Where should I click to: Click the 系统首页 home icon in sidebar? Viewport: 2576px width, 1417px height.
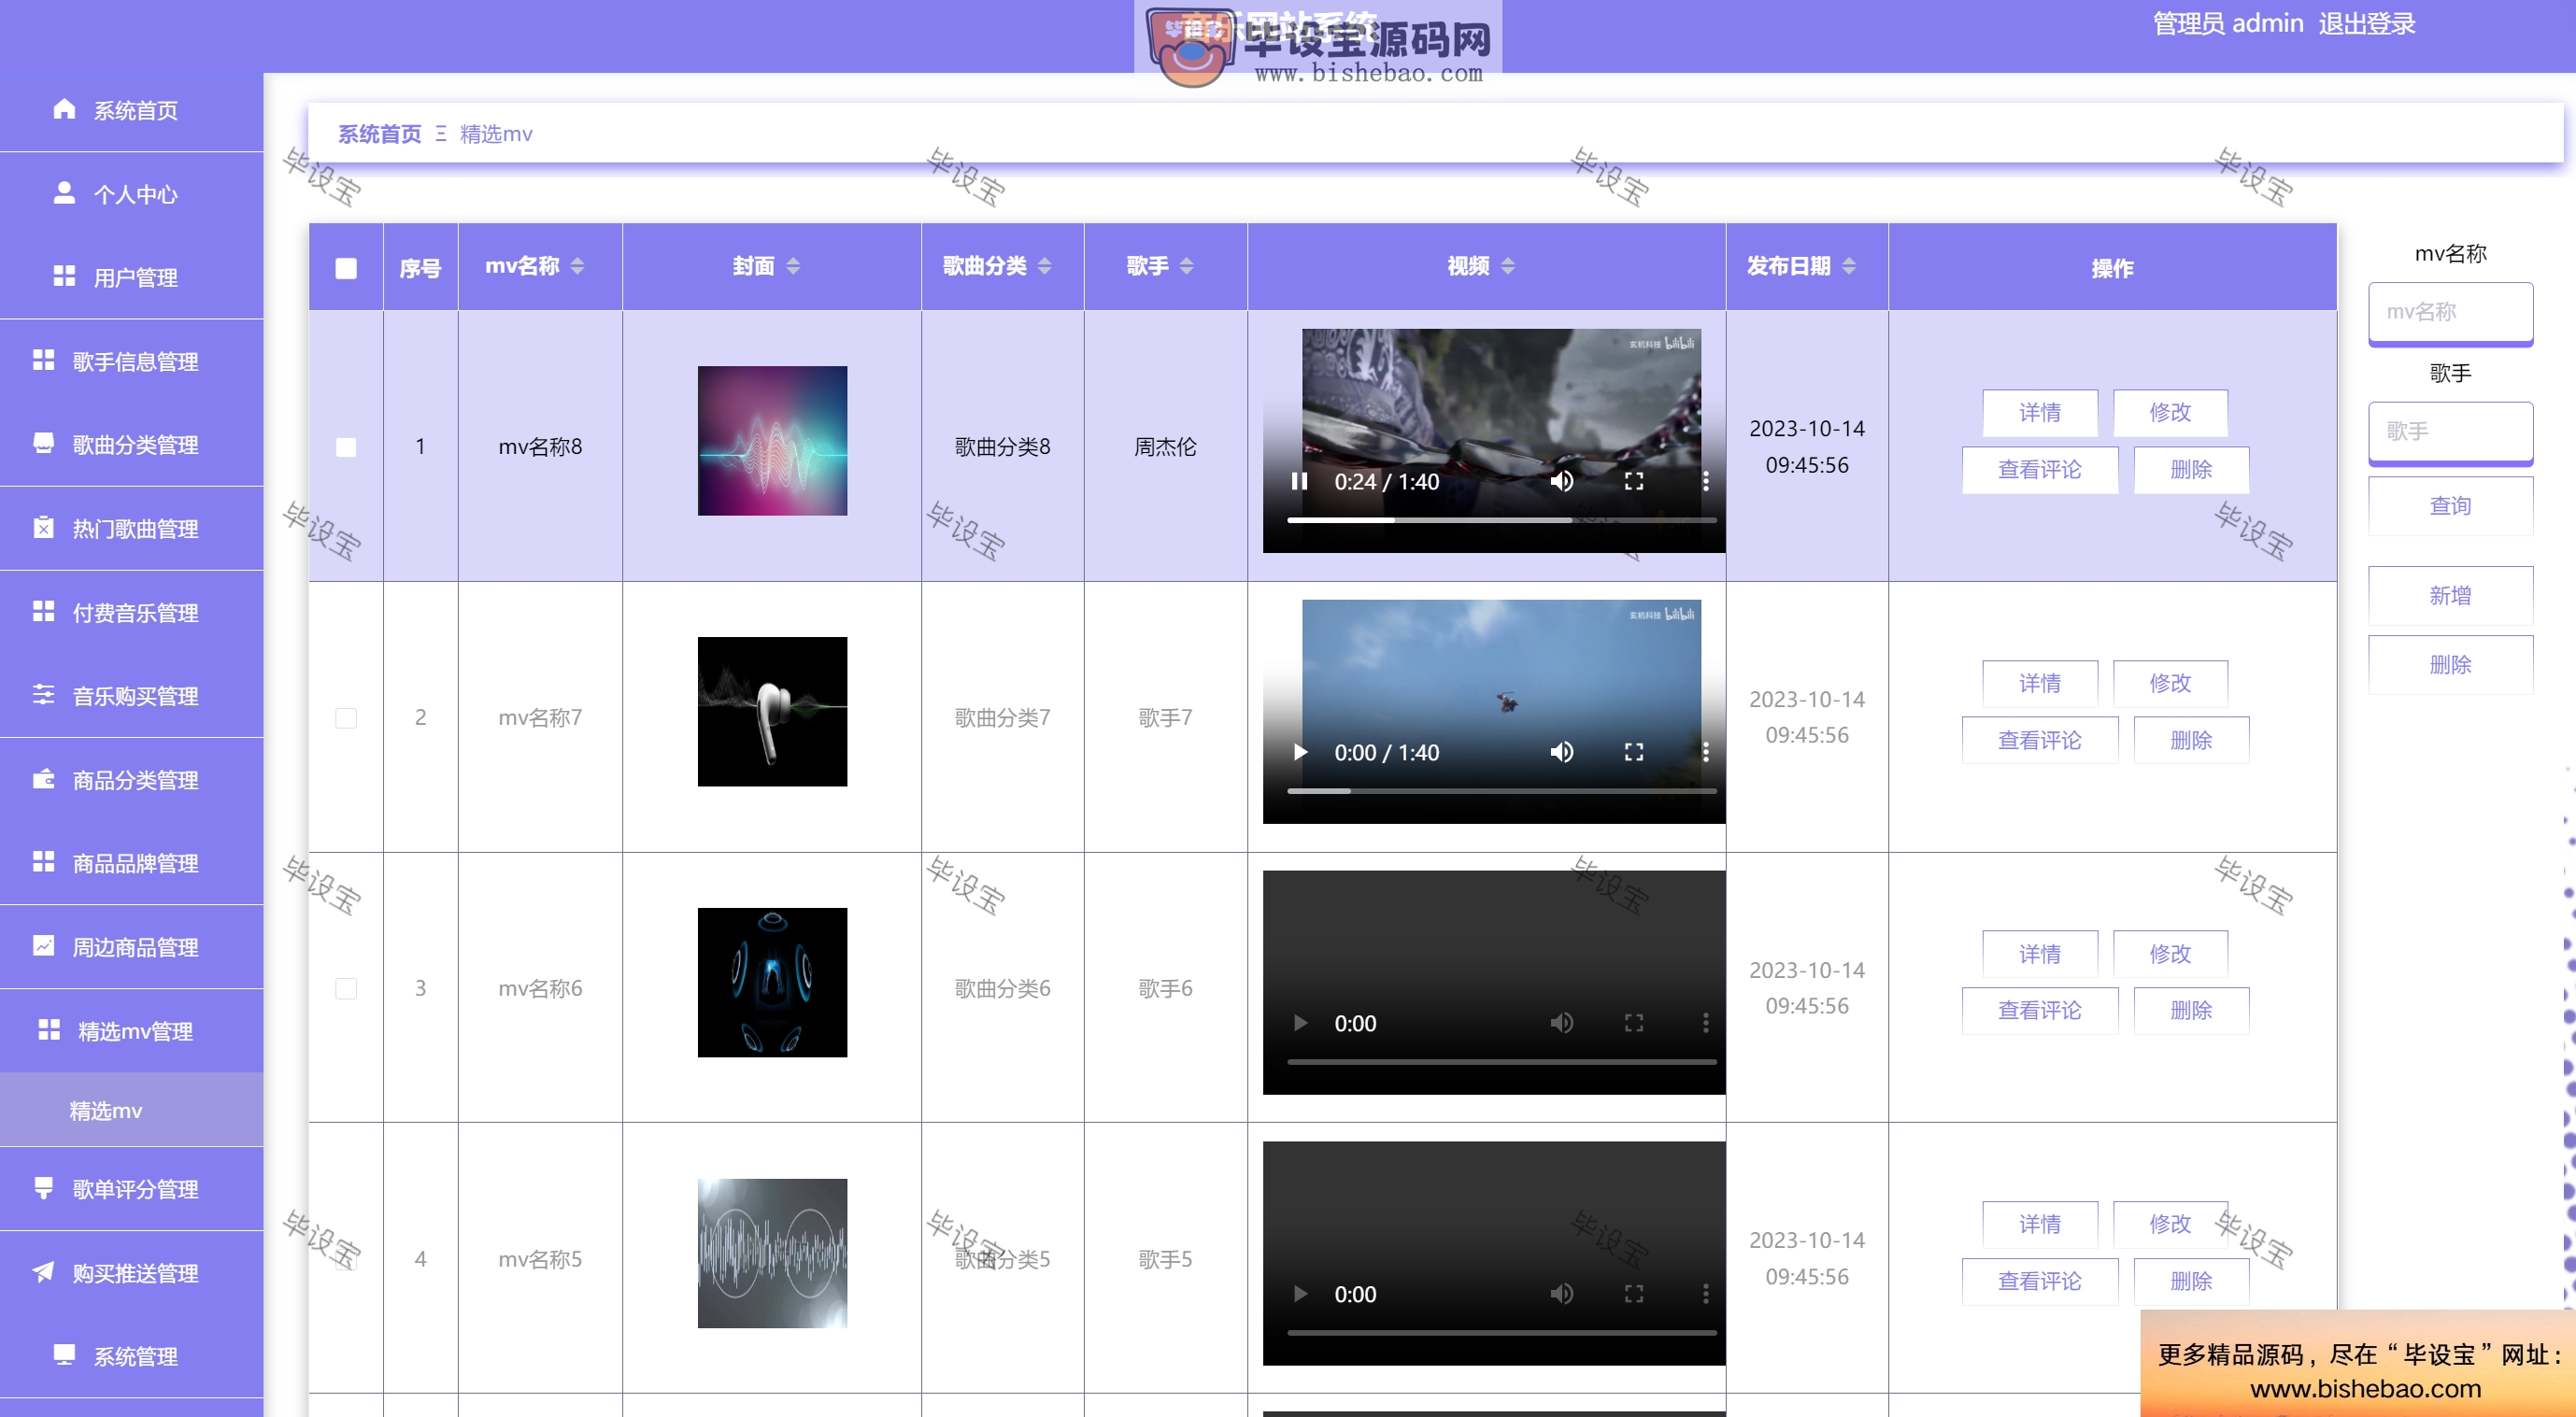pyautogui.click(x=64, y=109)
